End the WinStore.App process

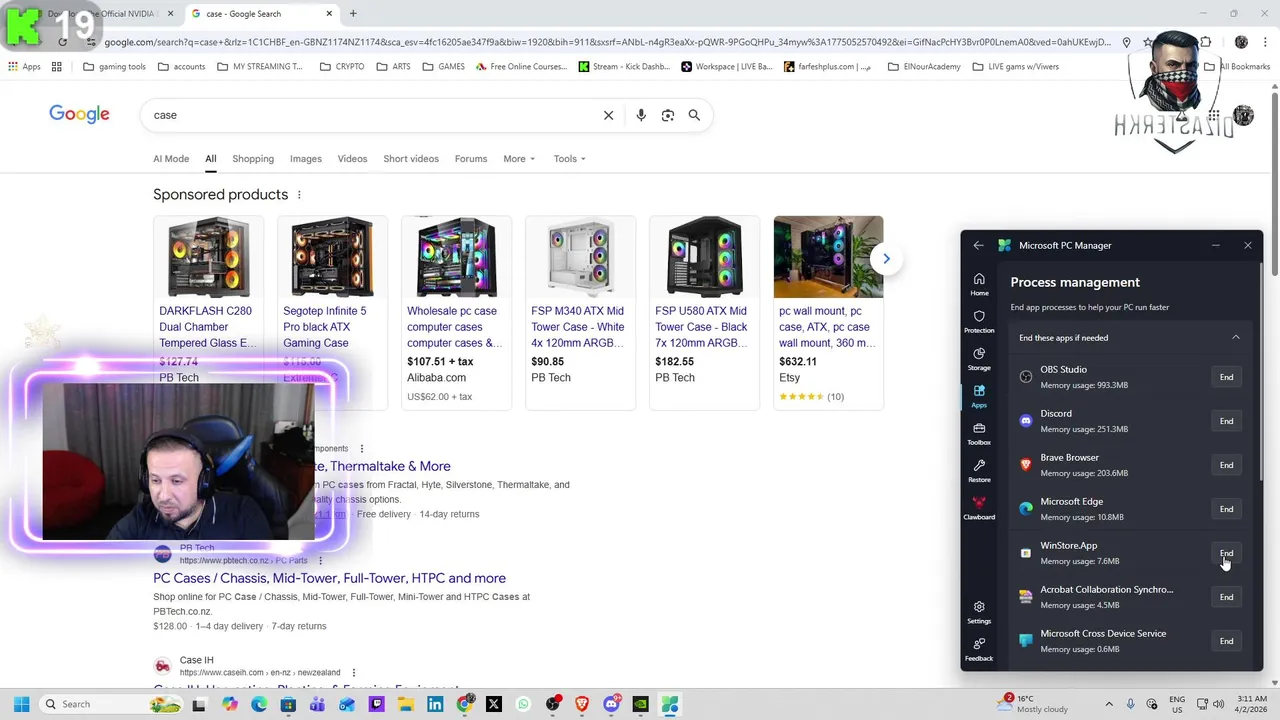pos(1226,553)
